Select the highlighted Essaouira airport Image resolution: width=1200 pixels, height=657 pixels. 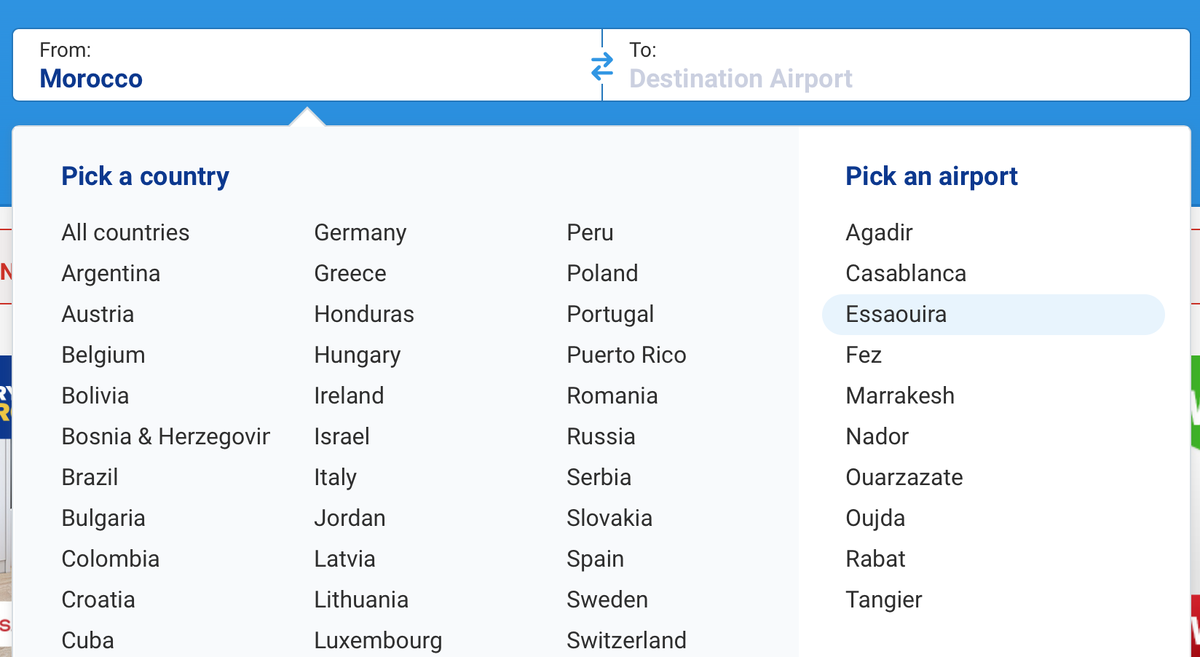(x=895, y=315)
